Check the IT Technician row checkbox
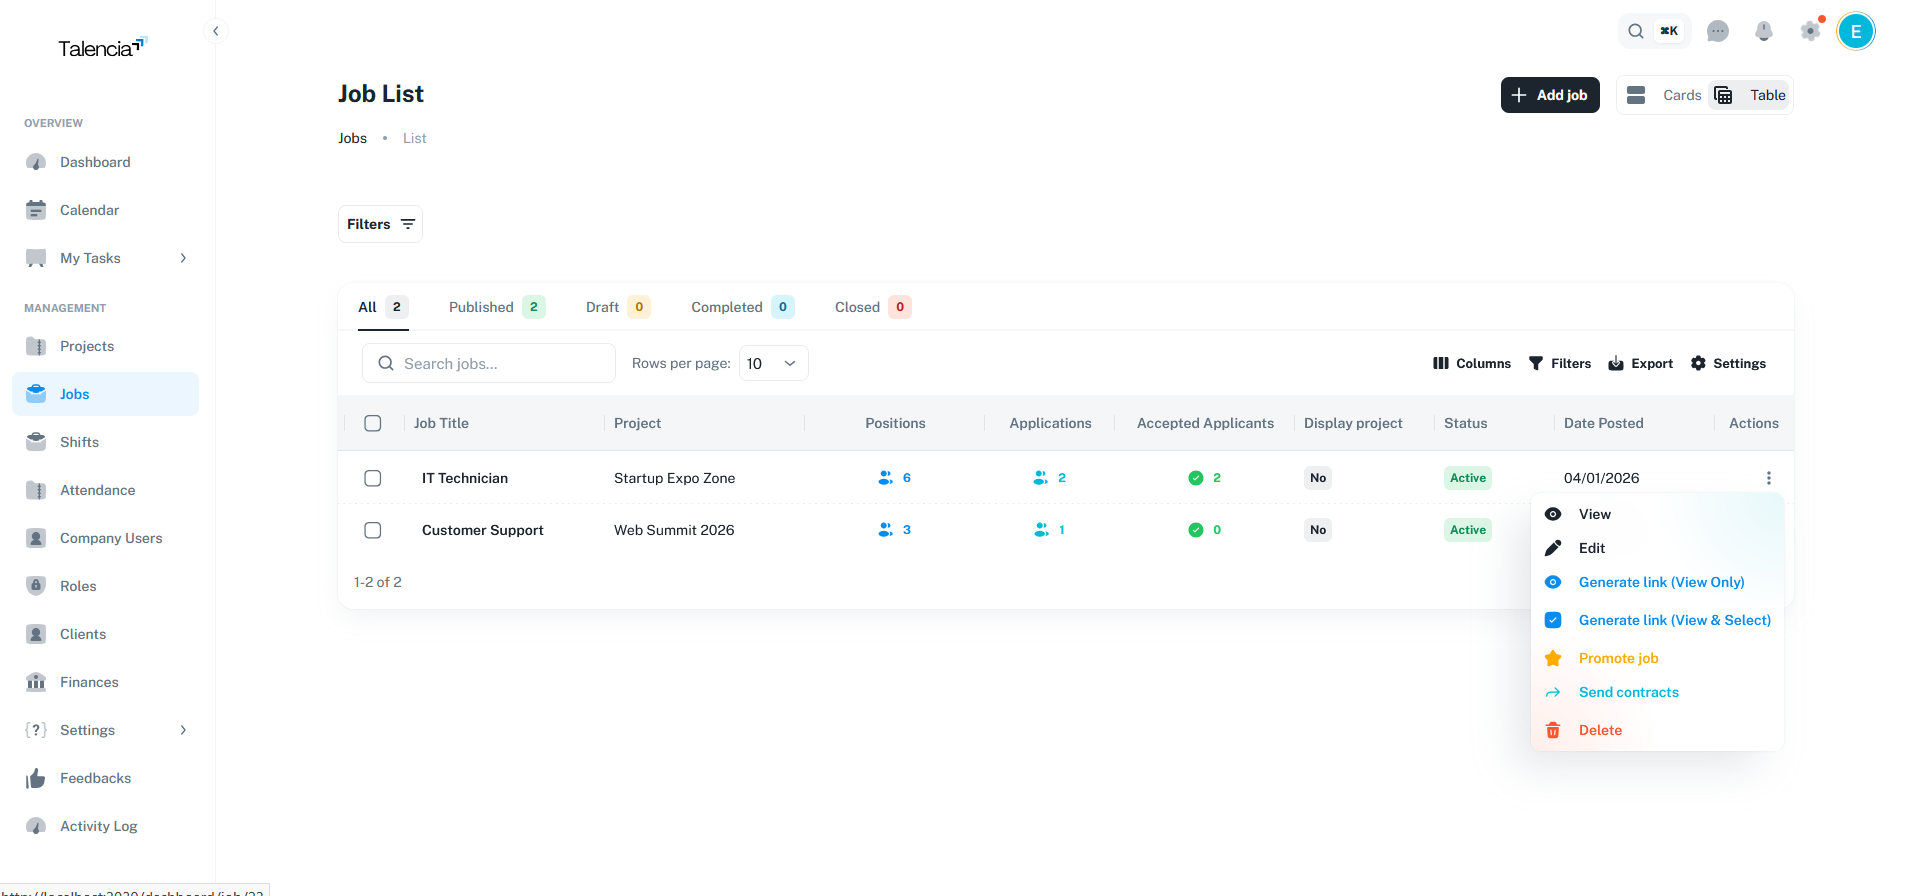1911x896 pixels. coord(373,478)
